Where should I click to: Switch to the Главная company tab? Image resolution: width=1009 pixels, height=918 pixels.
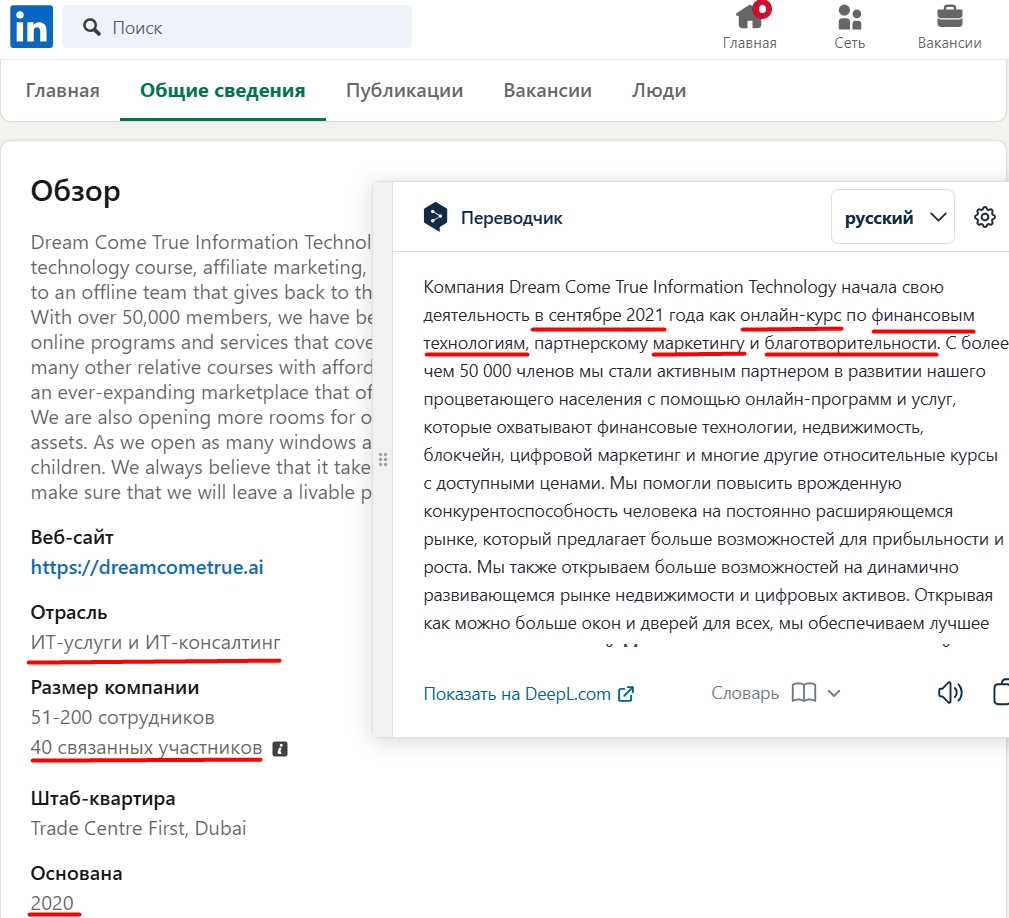click(62, 90)
